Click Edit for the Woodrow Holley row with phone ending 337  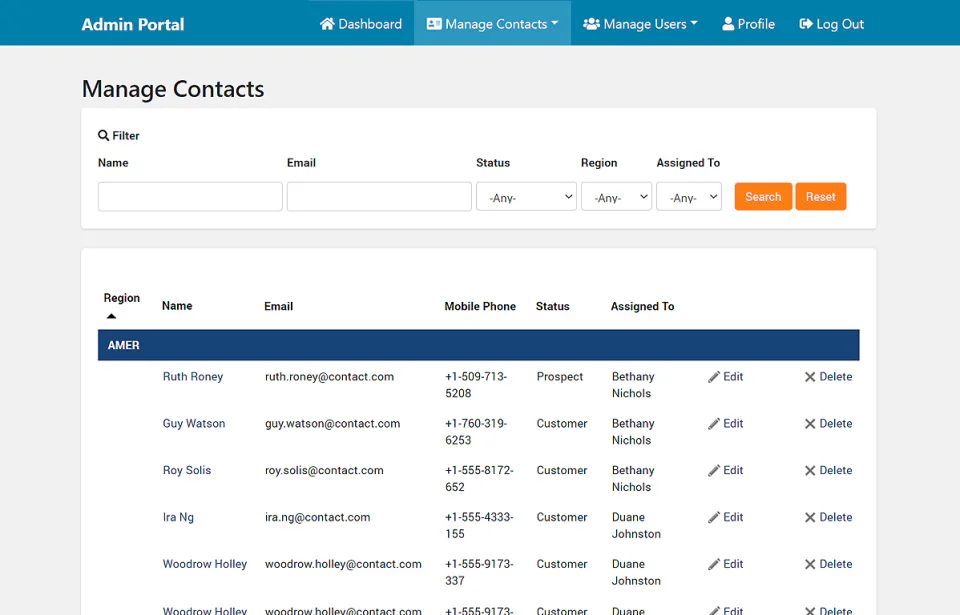tap(726, 564)
